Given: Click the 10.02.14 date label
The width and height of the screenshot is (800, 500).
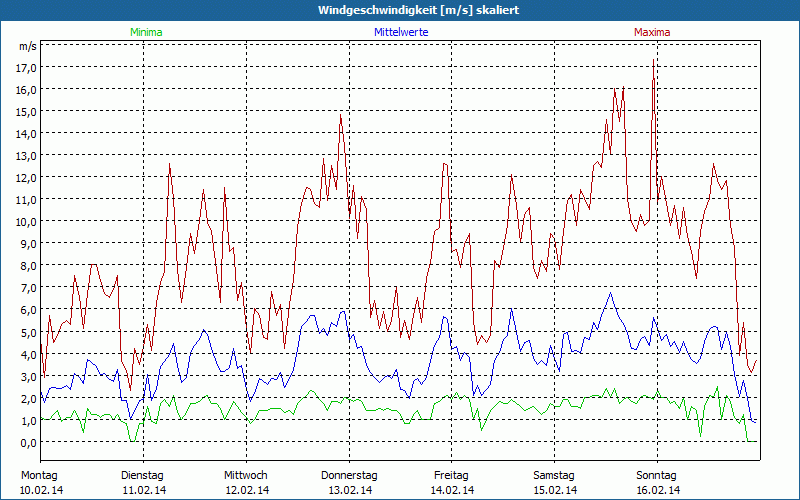Looking at the screenshot, I should (39, 490).
